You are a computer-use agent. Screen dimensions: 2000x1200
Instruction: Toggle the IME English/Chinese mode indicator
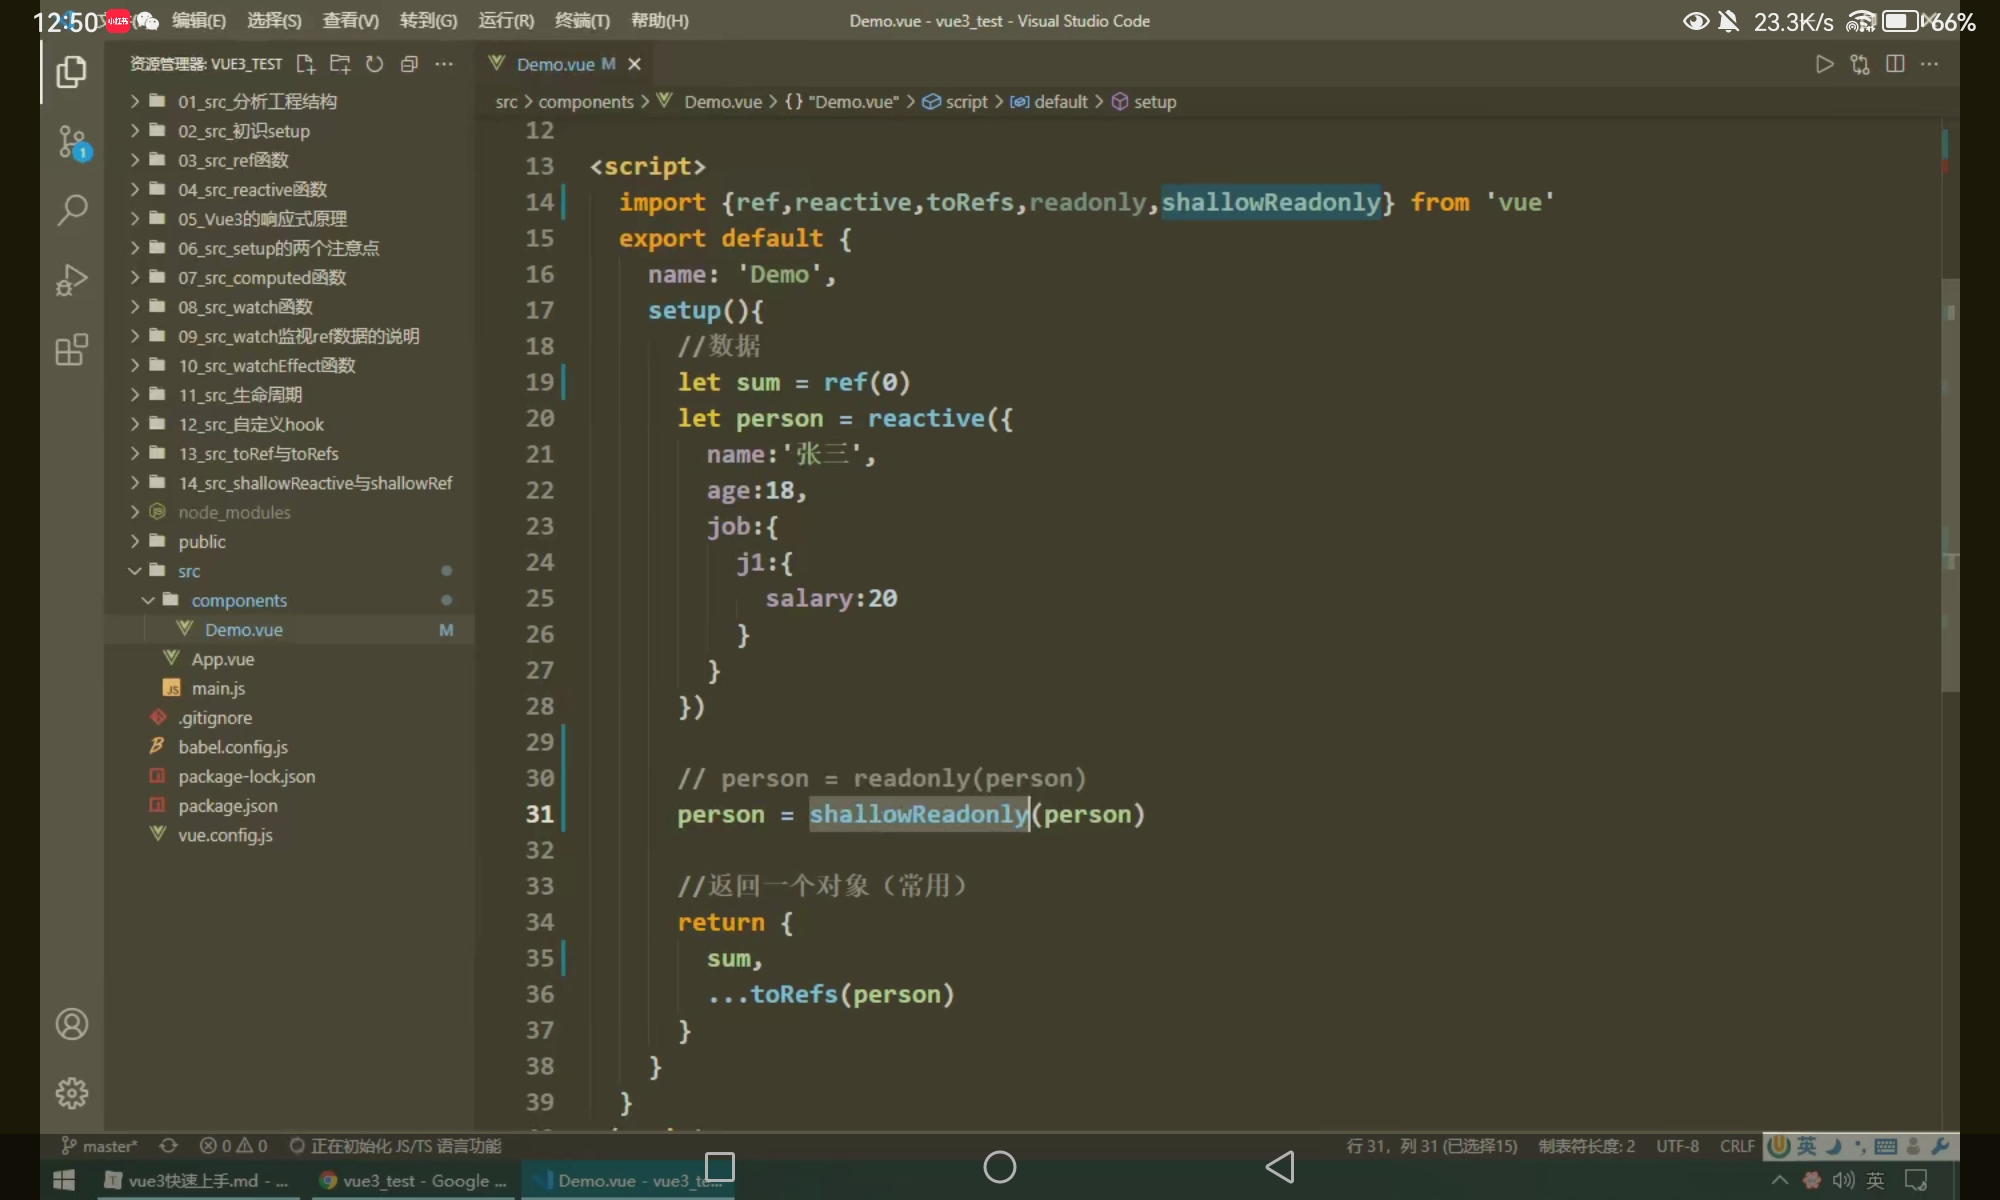coord(1806,1146)
